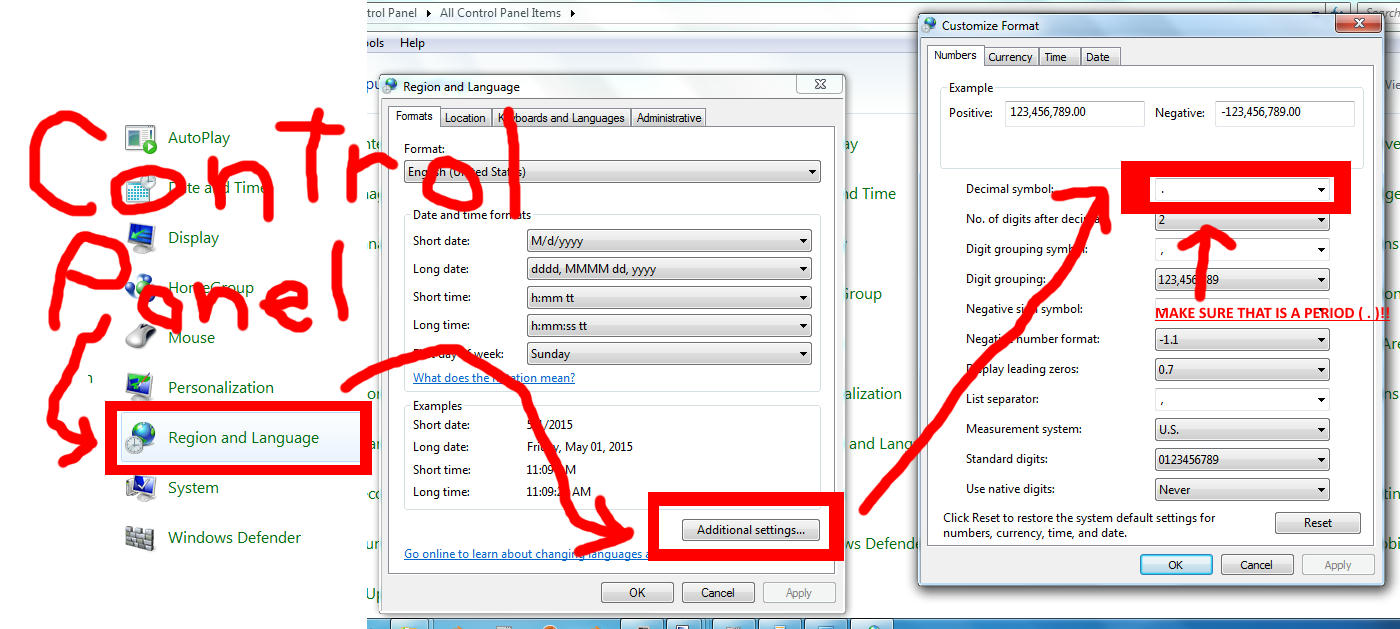Click OK in Customize Format dialog

point(1176,564)
